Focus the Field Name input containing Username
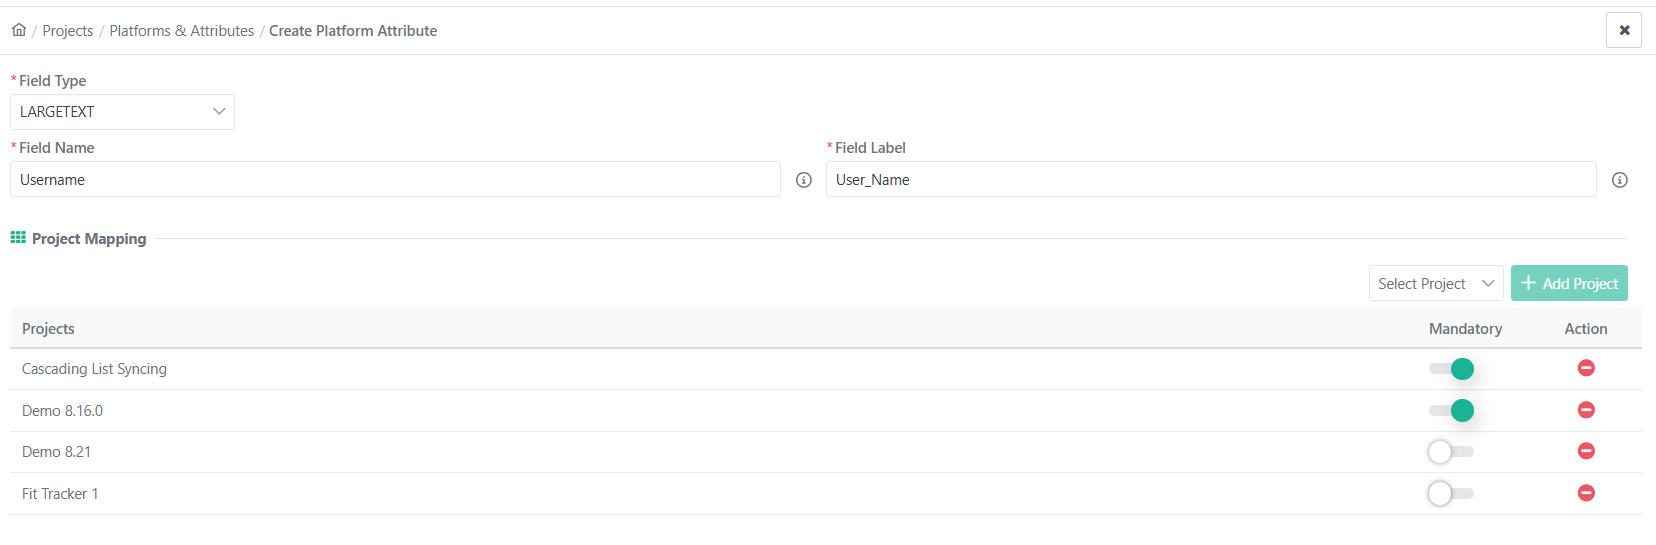Image resolution: width=1656 pixels, height=545 pixels. click(395, 180)
